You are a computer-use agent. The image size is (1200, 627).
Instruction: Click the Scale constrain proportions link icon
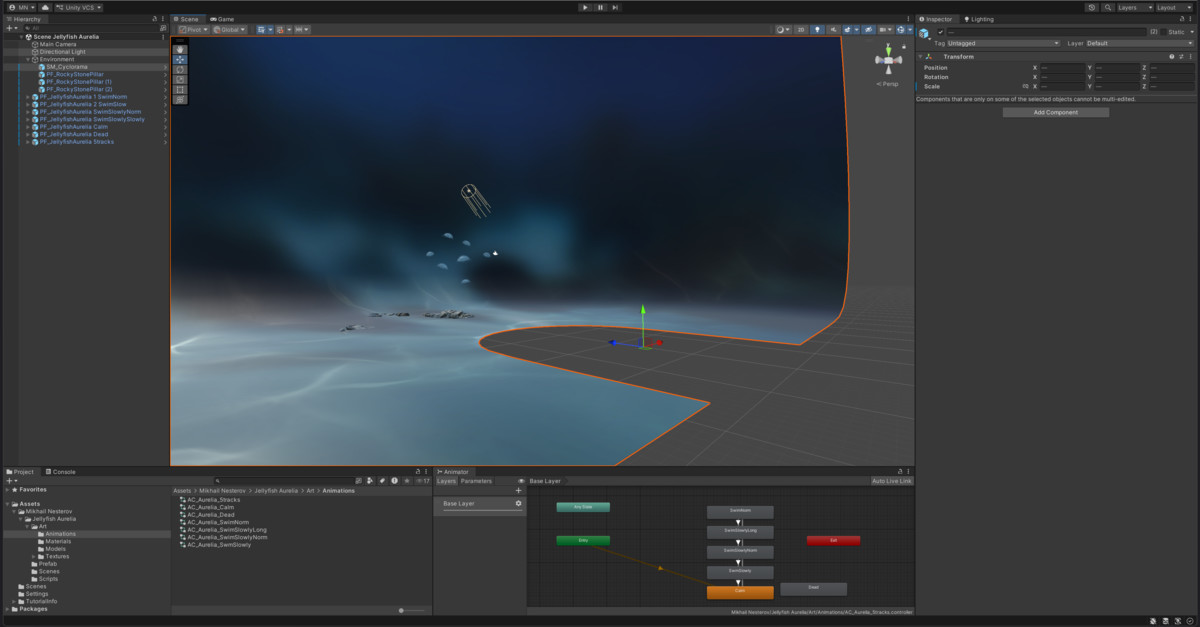(1025, 87)
